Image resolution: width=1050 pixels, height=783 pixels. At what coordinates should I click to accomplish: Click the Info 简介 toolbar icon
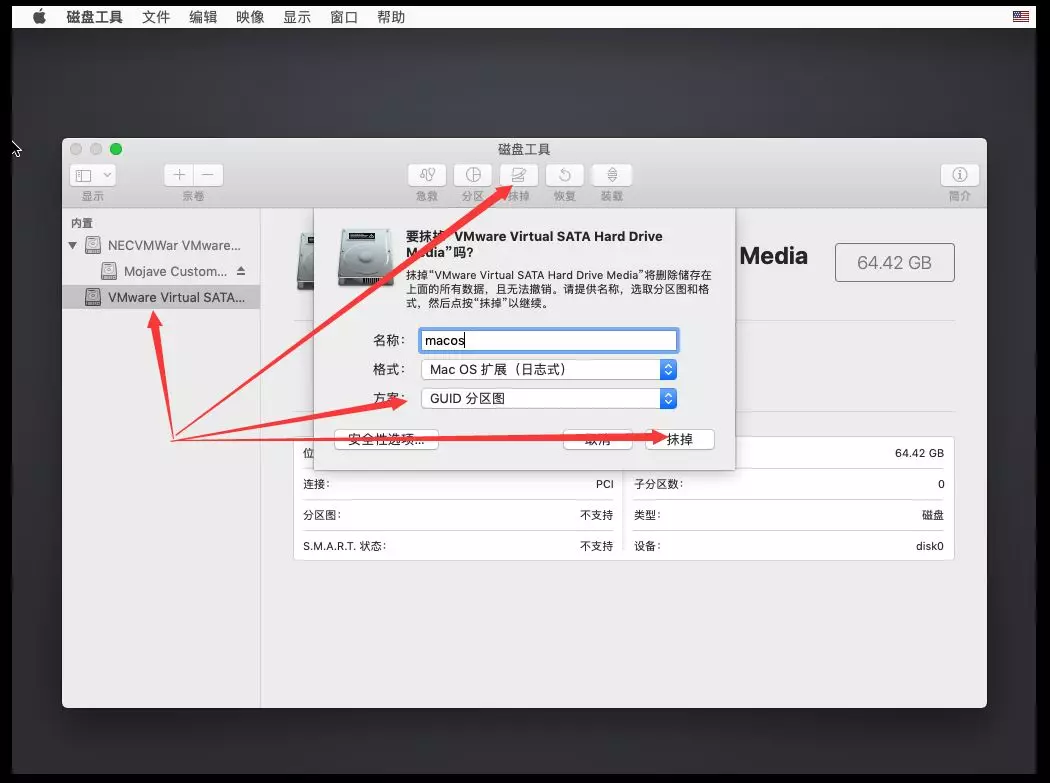(960, 175)
